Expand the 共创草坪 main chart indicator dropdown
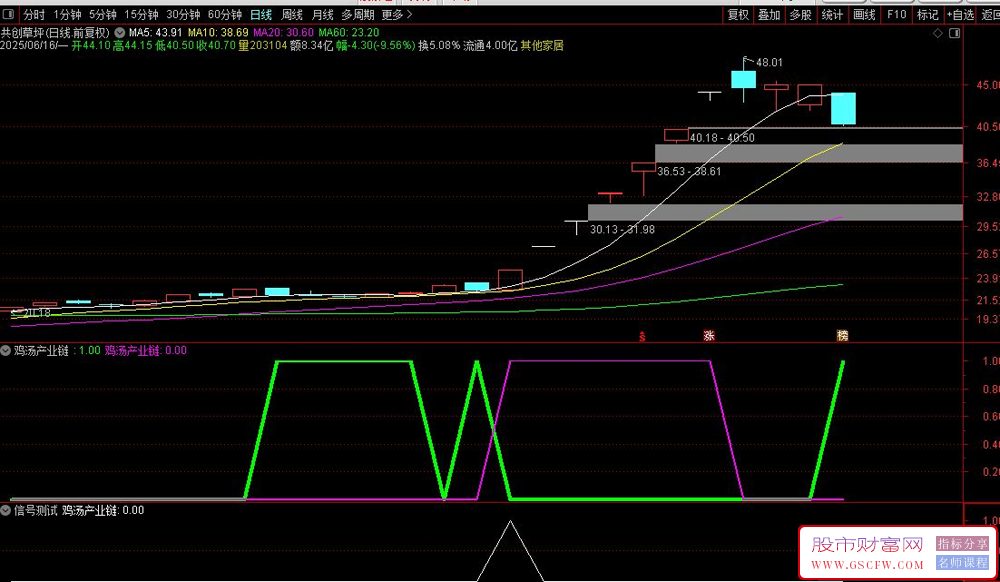 pyautogui.click(x=119, y=33)
